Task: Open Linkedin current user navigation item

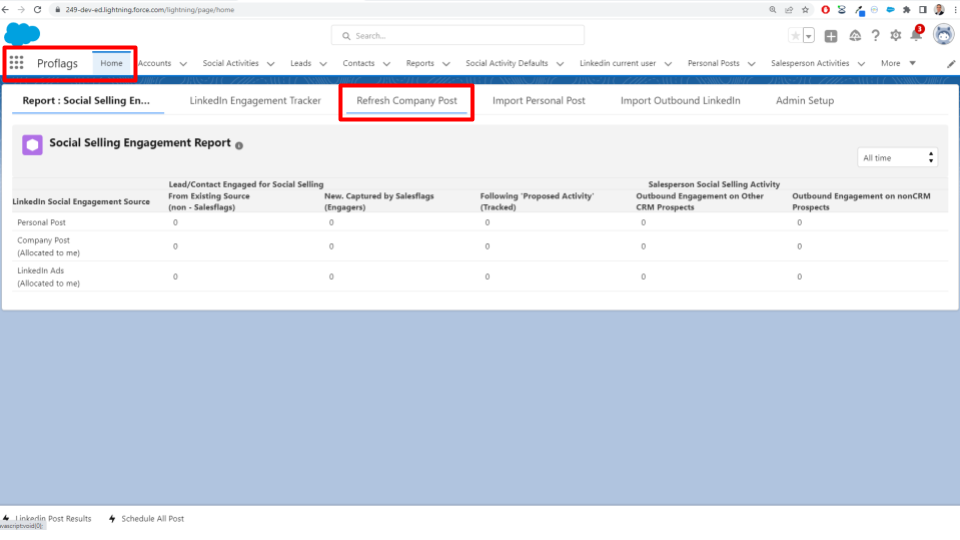Action: (618, 63)
